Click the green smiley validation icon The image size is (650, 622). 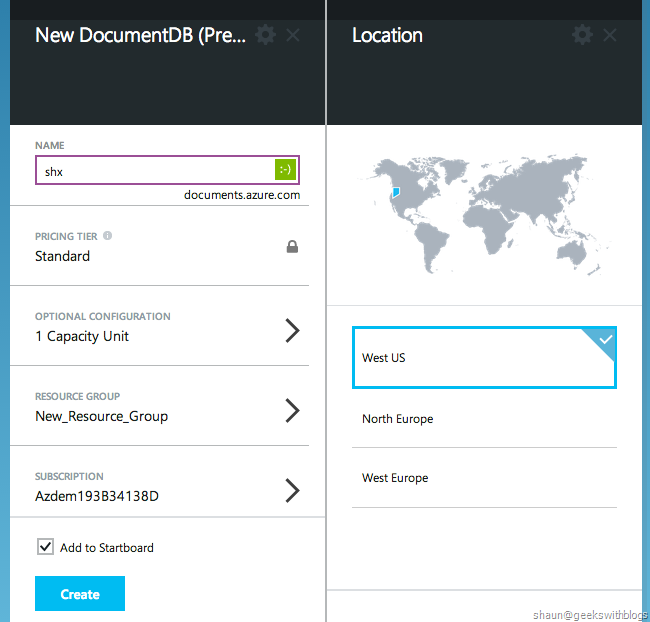pyautogui.click(x=285, y=169)
